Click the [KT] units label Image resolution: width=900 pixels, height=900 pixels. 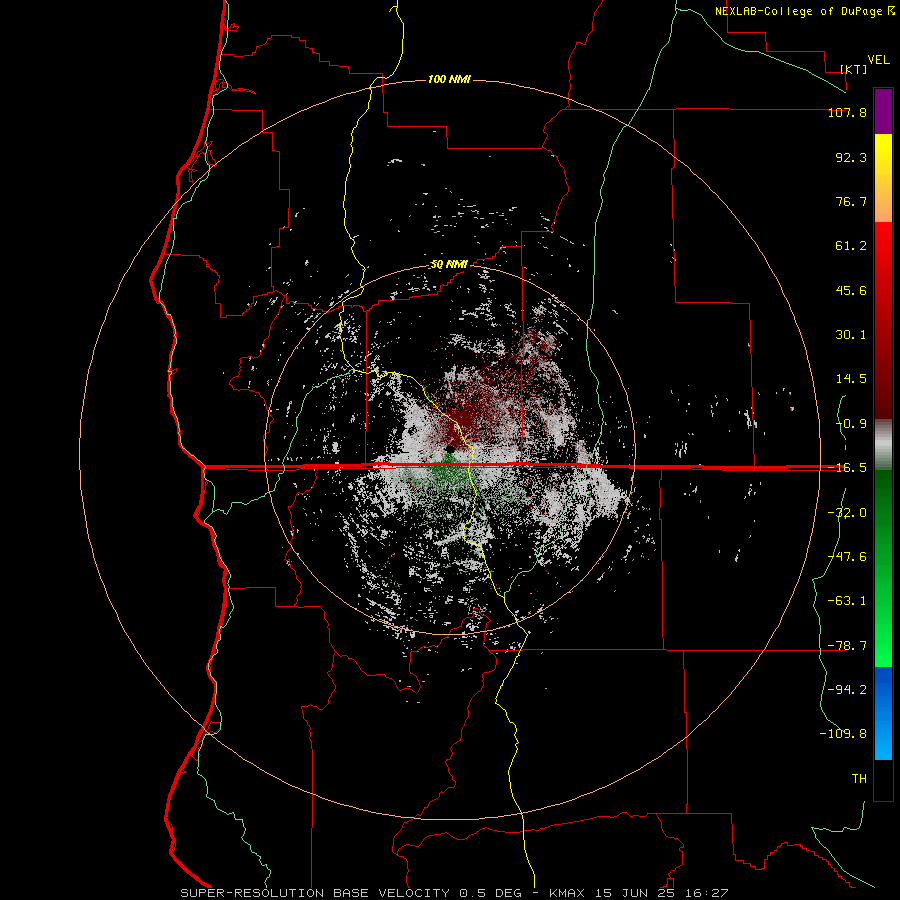pos(854,69)
